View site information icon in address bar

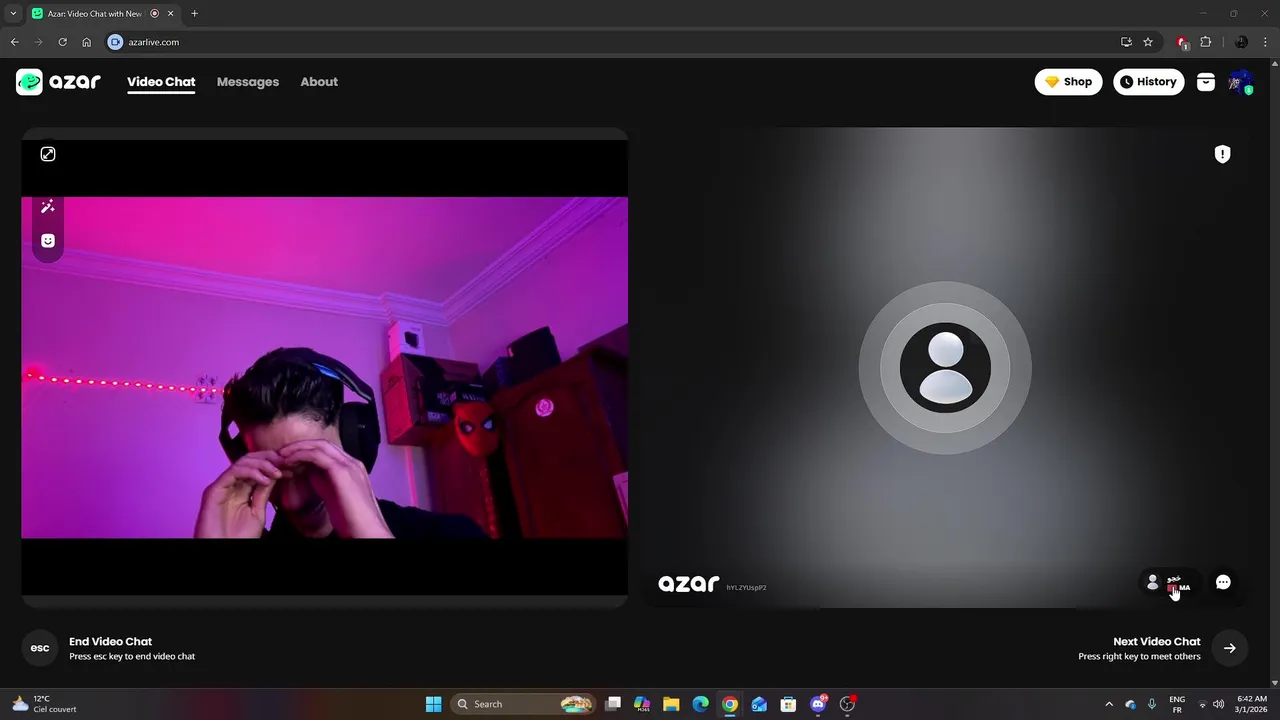tap(115, 42)
